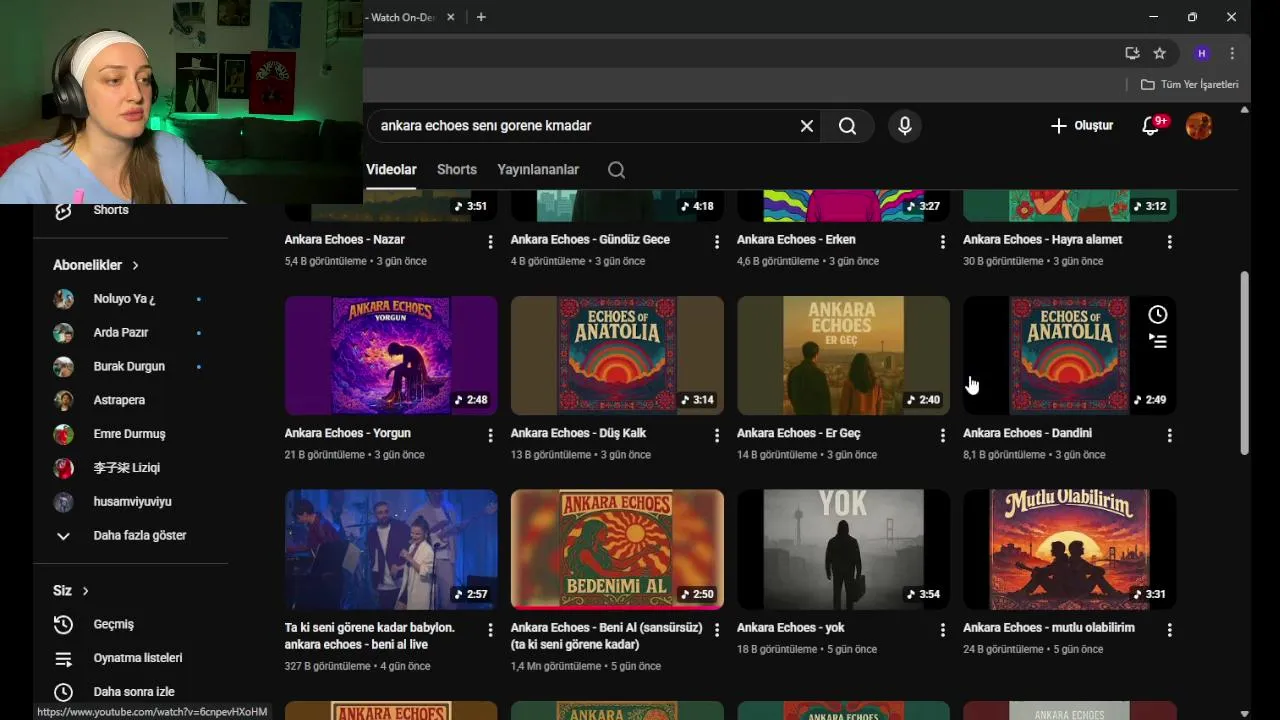
Task: Open a new browser tab with plus icon
Action: pyautogui.click(x=481, y=17)
